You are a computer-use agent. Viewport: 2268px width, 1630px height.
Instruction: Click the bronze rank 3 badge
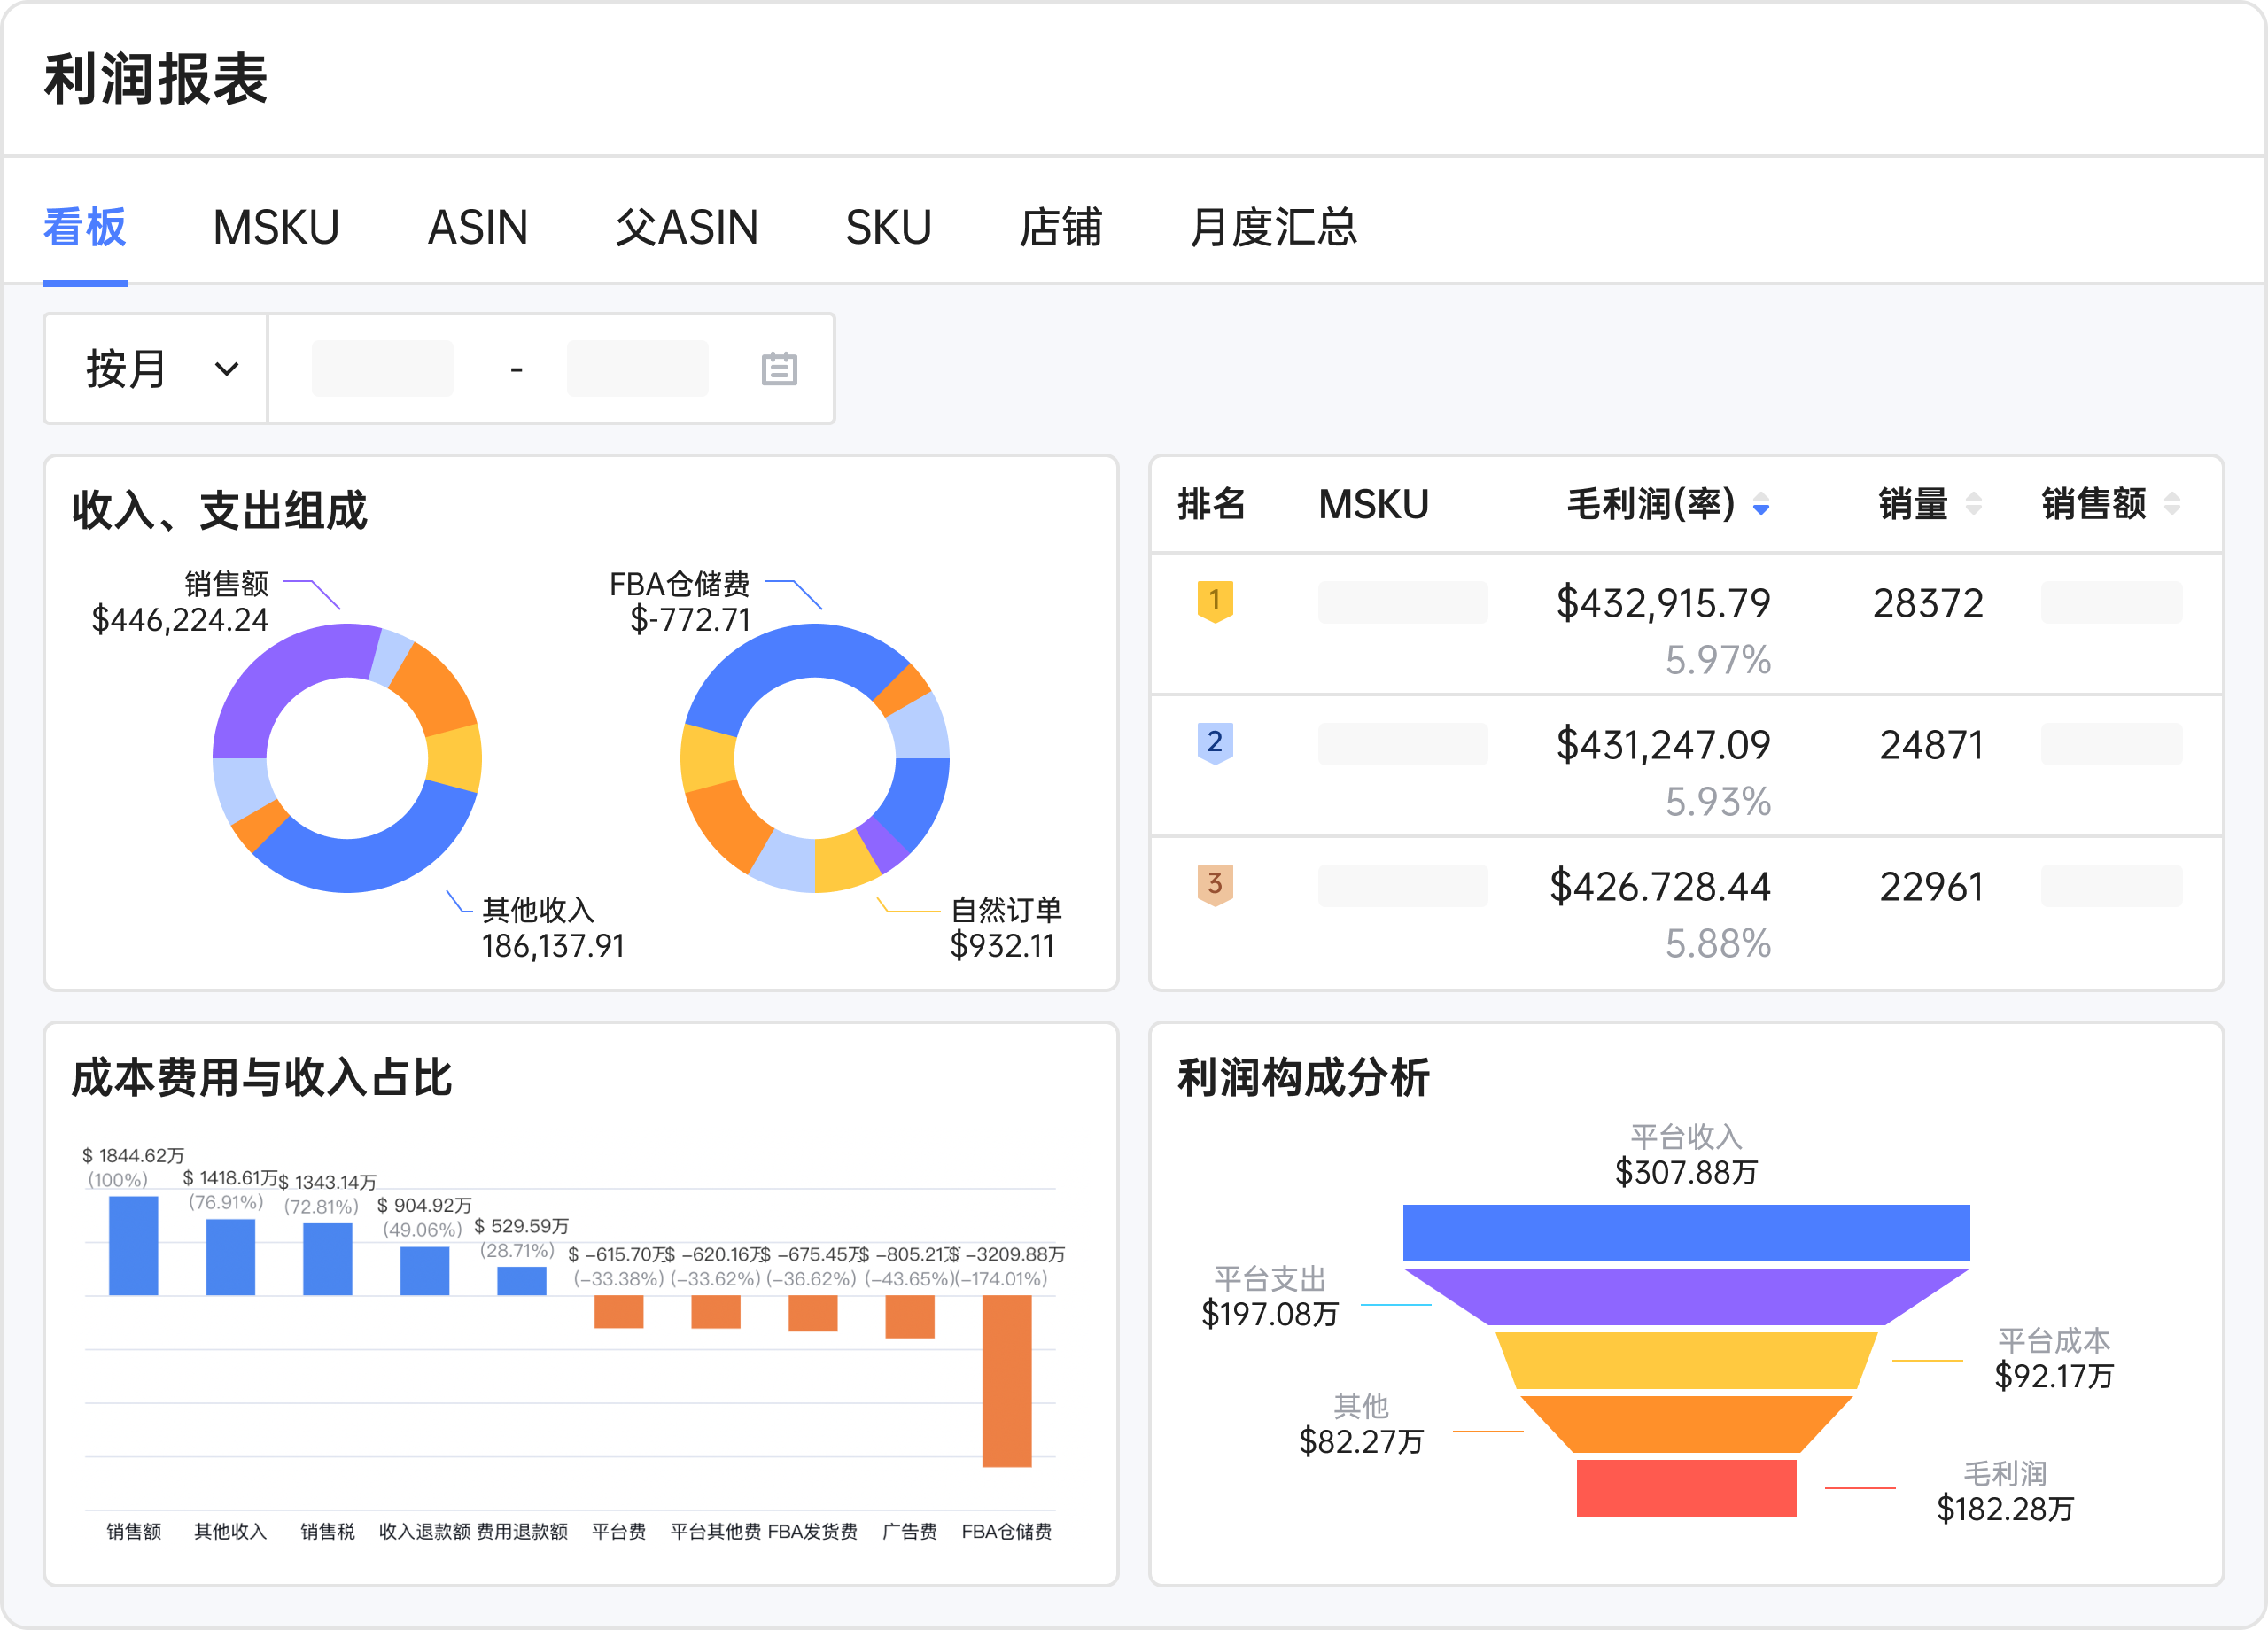point(1215,885)
